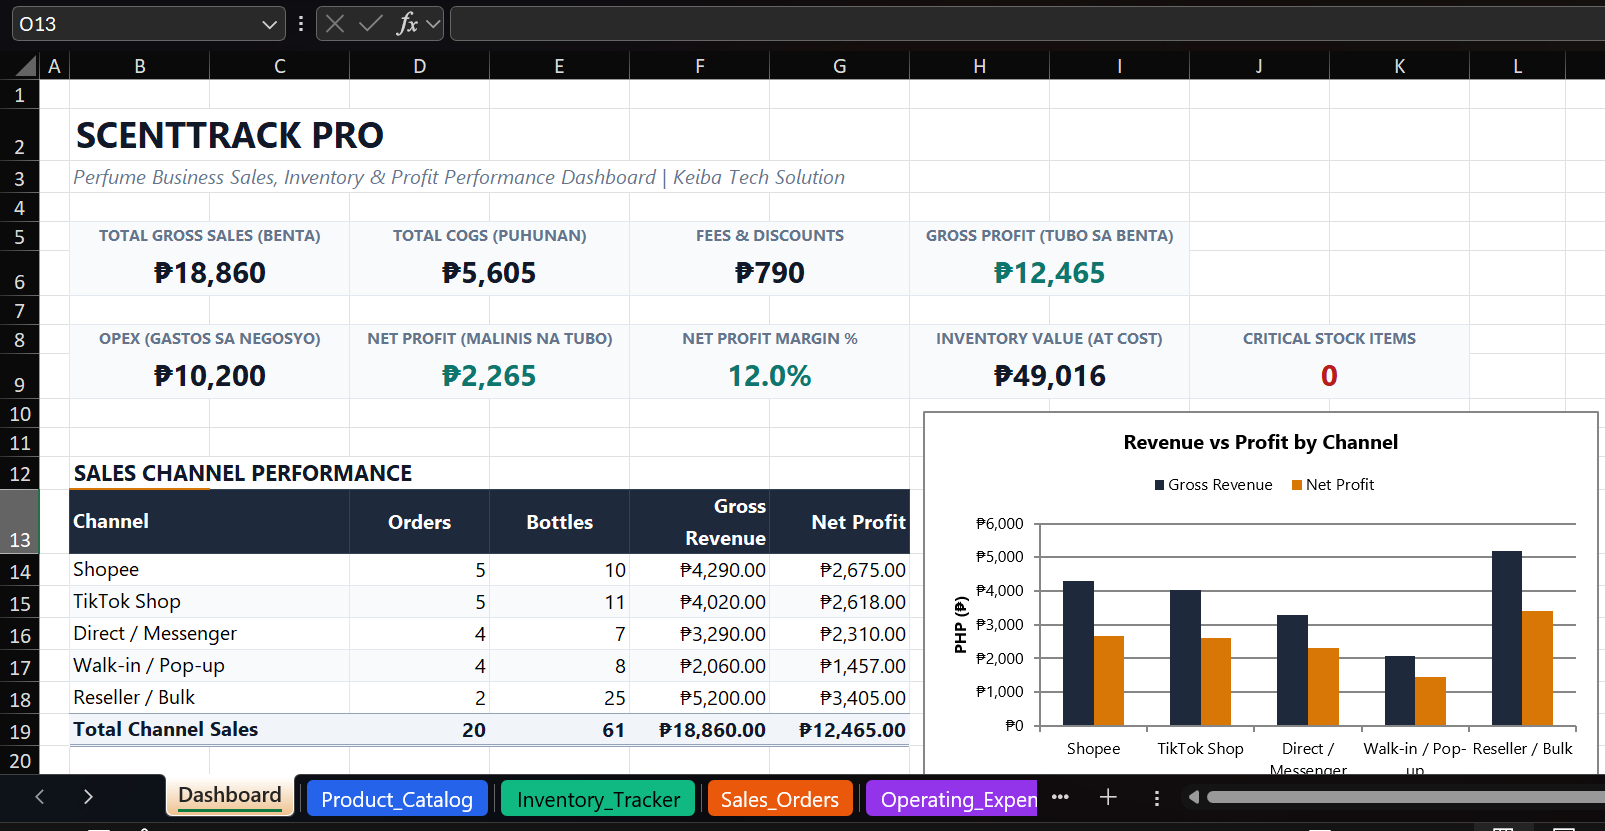Switch to the Sales_Orders sheet tab
This screenshot has height=831, width=1605.
[780, 799]
